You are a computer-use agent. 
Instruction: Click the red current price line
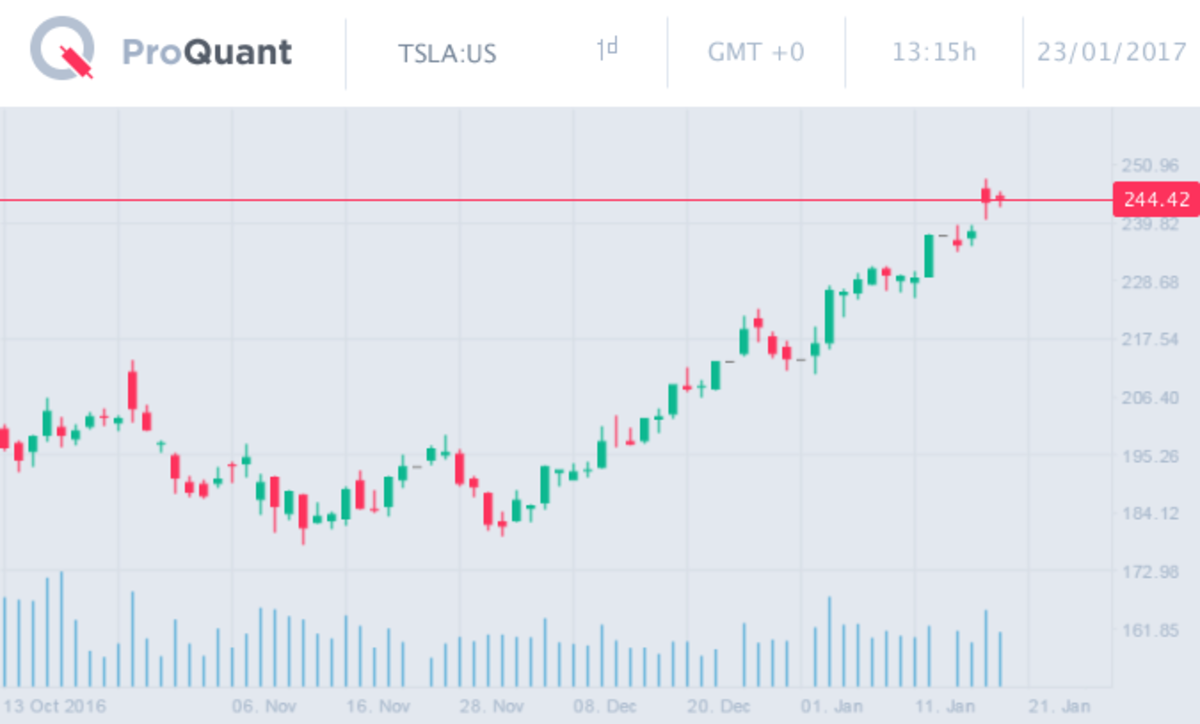tap(500, 200)
